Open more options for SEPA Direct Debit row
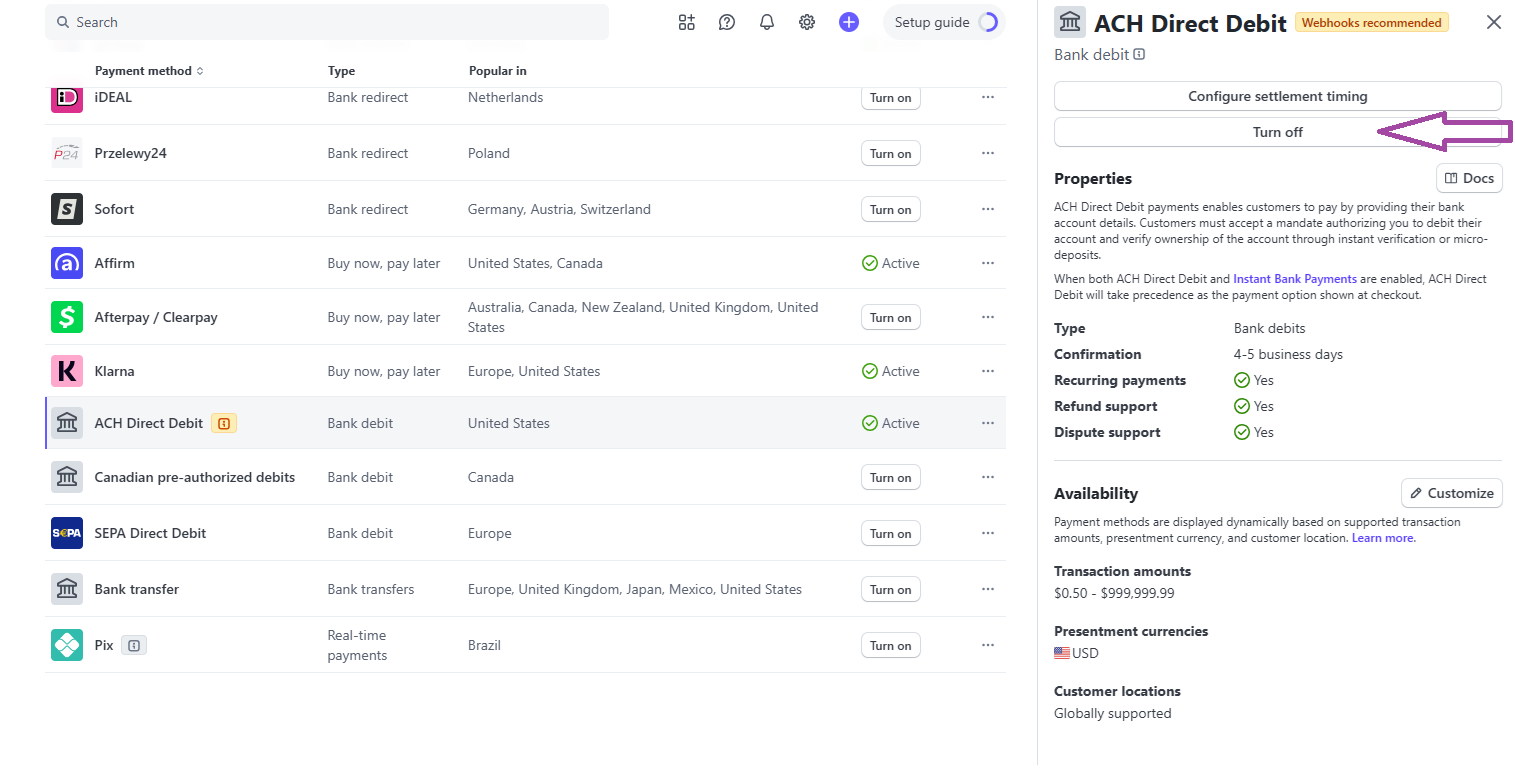 click(x=988, y=533)
